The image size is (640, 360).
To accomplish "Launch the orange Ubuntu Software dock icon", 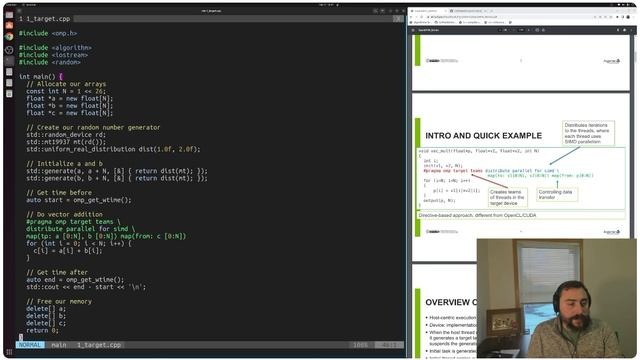I will coord(9,25).
